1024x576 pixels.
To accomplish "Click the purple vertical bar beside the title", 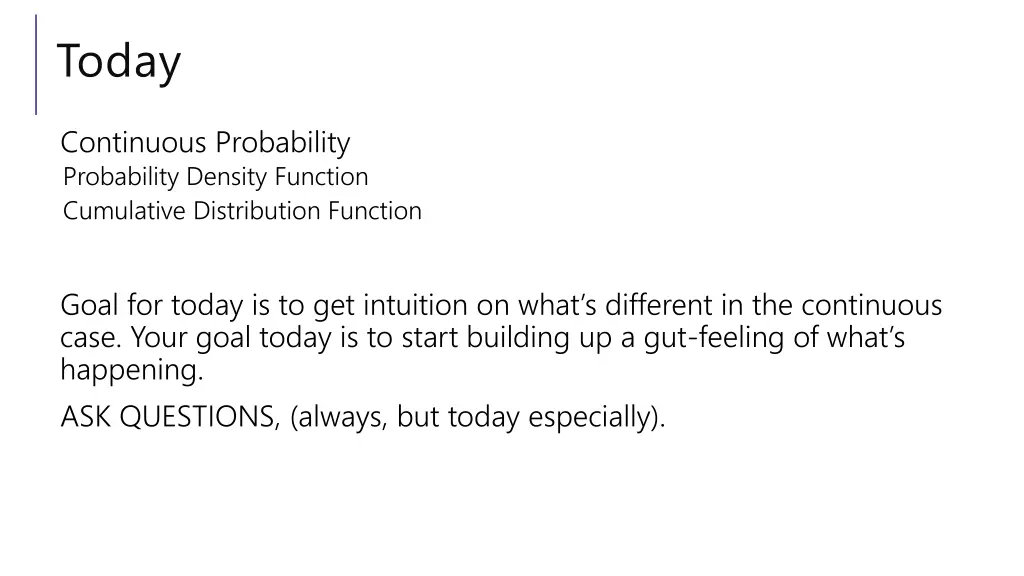I will point(36,65).
